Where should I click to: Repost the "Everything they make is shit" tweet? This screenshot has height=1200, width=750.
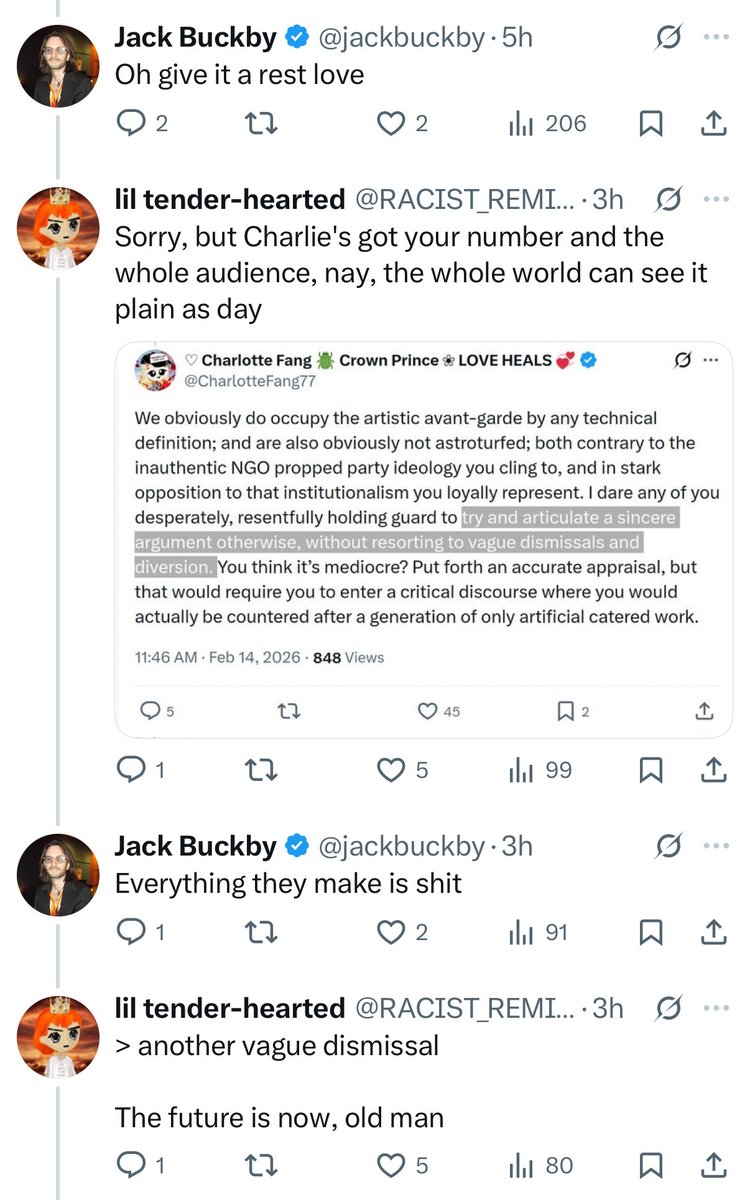[x=262, y=932]
